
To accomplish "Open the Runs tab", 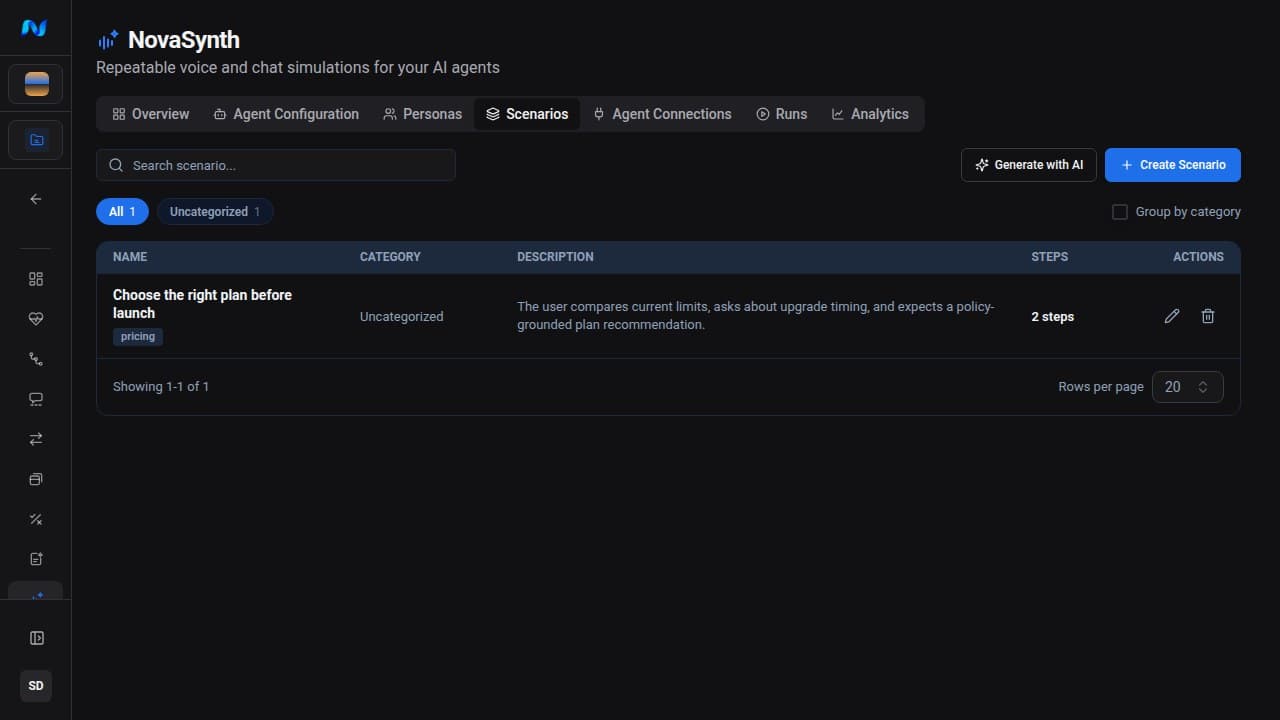I will click(x=782, y=114).
